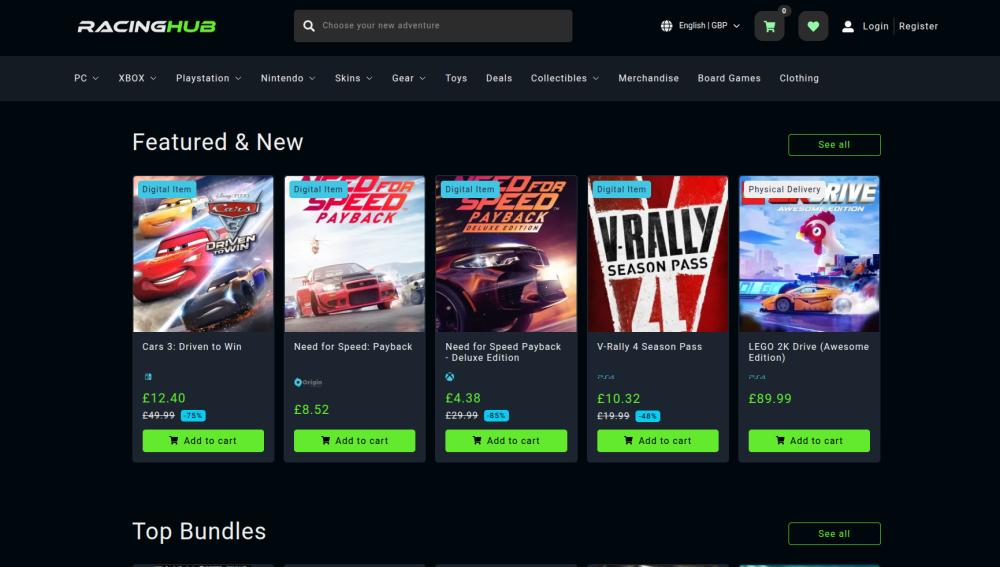Click the globe language icon

coord(666,26)
